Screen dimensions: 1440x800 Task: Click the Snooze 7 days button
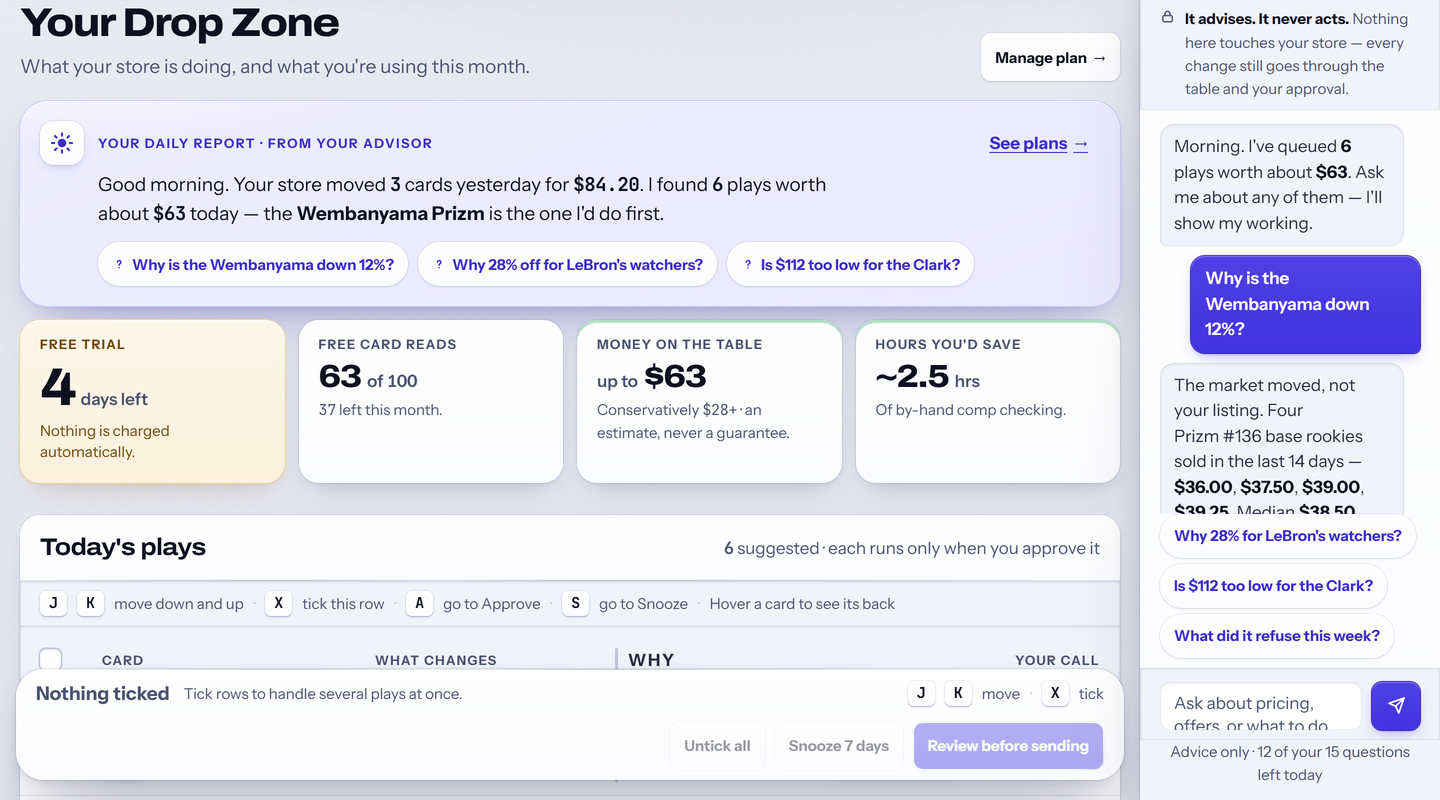click(x=839, y=746)
